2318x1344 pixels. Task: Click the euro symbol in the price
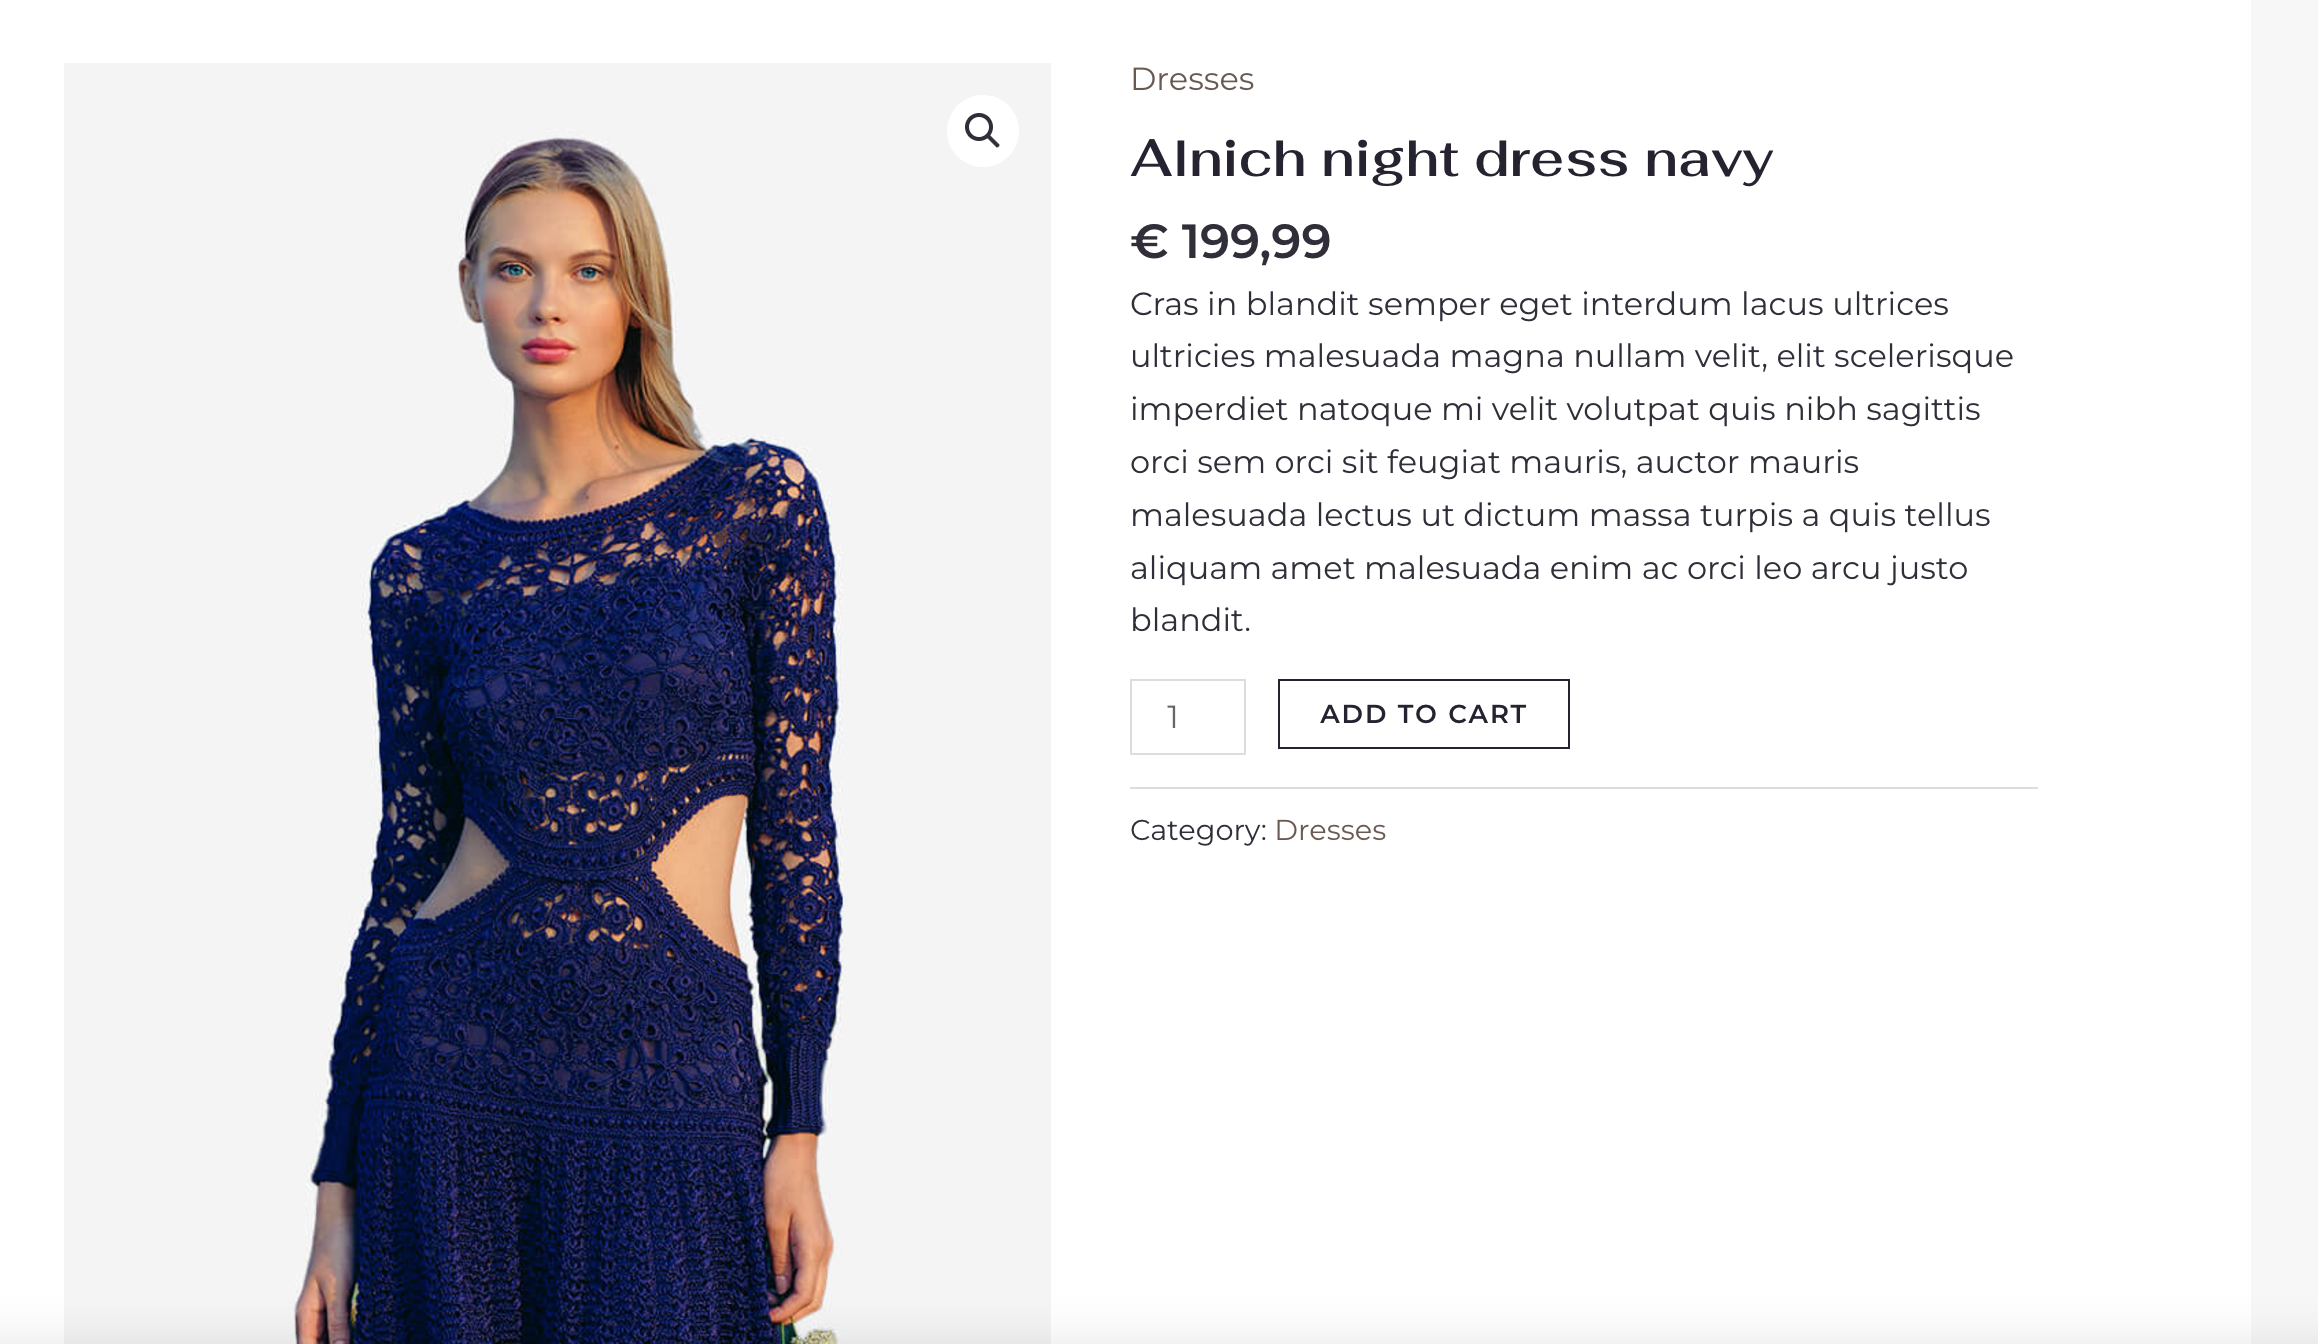[1149, 241]
